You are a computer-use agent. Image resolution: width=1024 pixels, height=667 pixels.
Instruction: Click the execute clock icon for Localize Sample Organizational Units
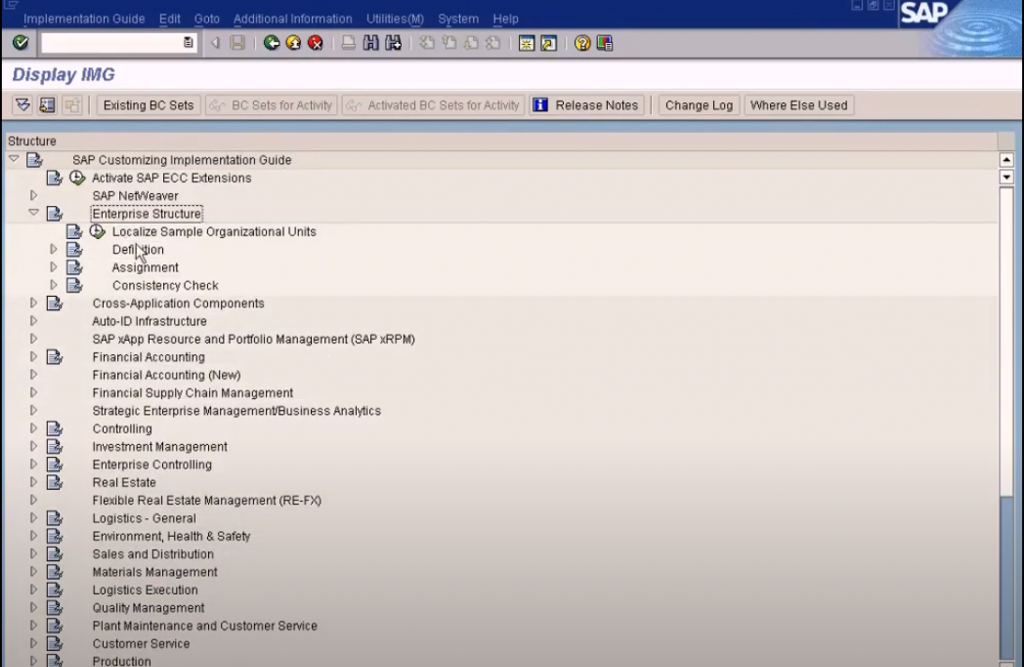click(x=97, y=231)
